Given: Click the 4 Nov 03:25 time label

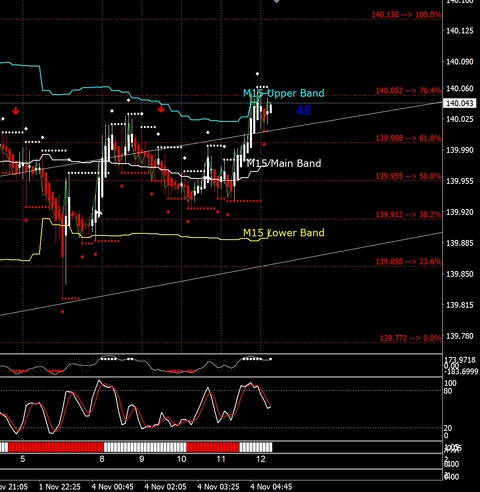Looking at the screenshot, I should (218, 487).
